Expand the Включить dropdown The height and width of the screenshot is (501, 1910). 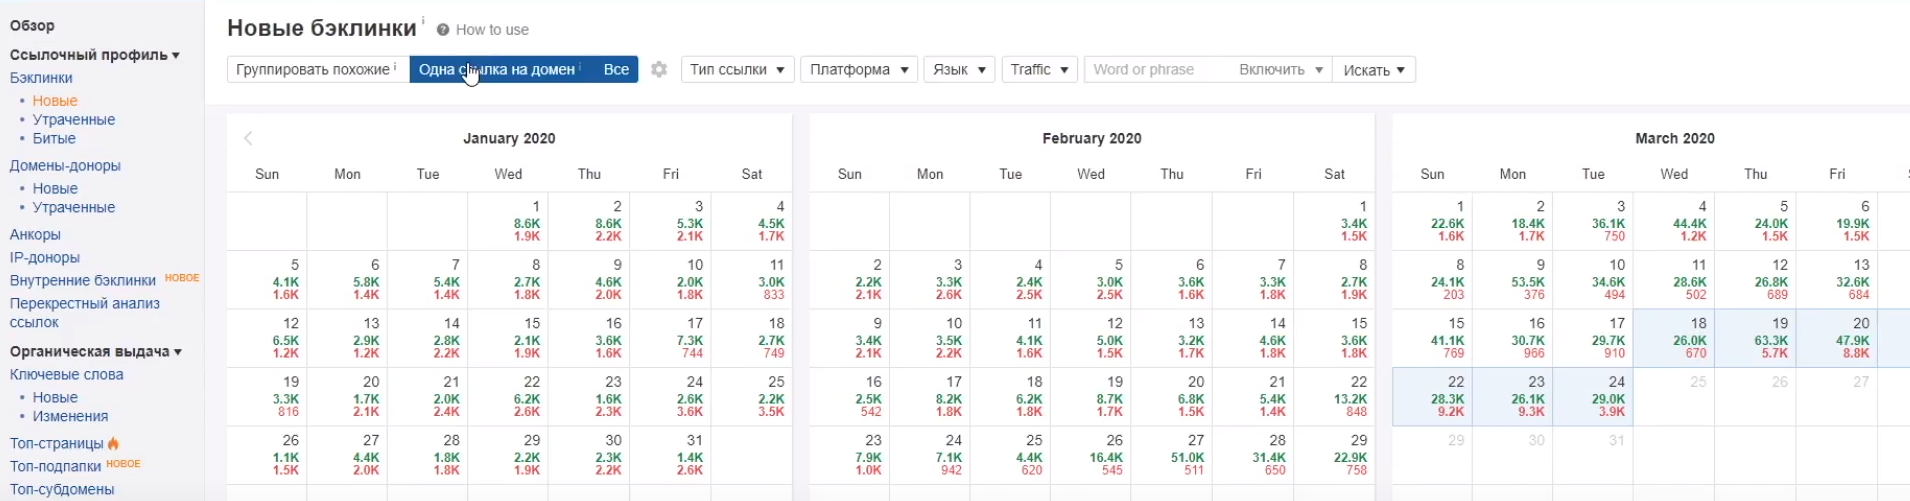(1280, 70)
